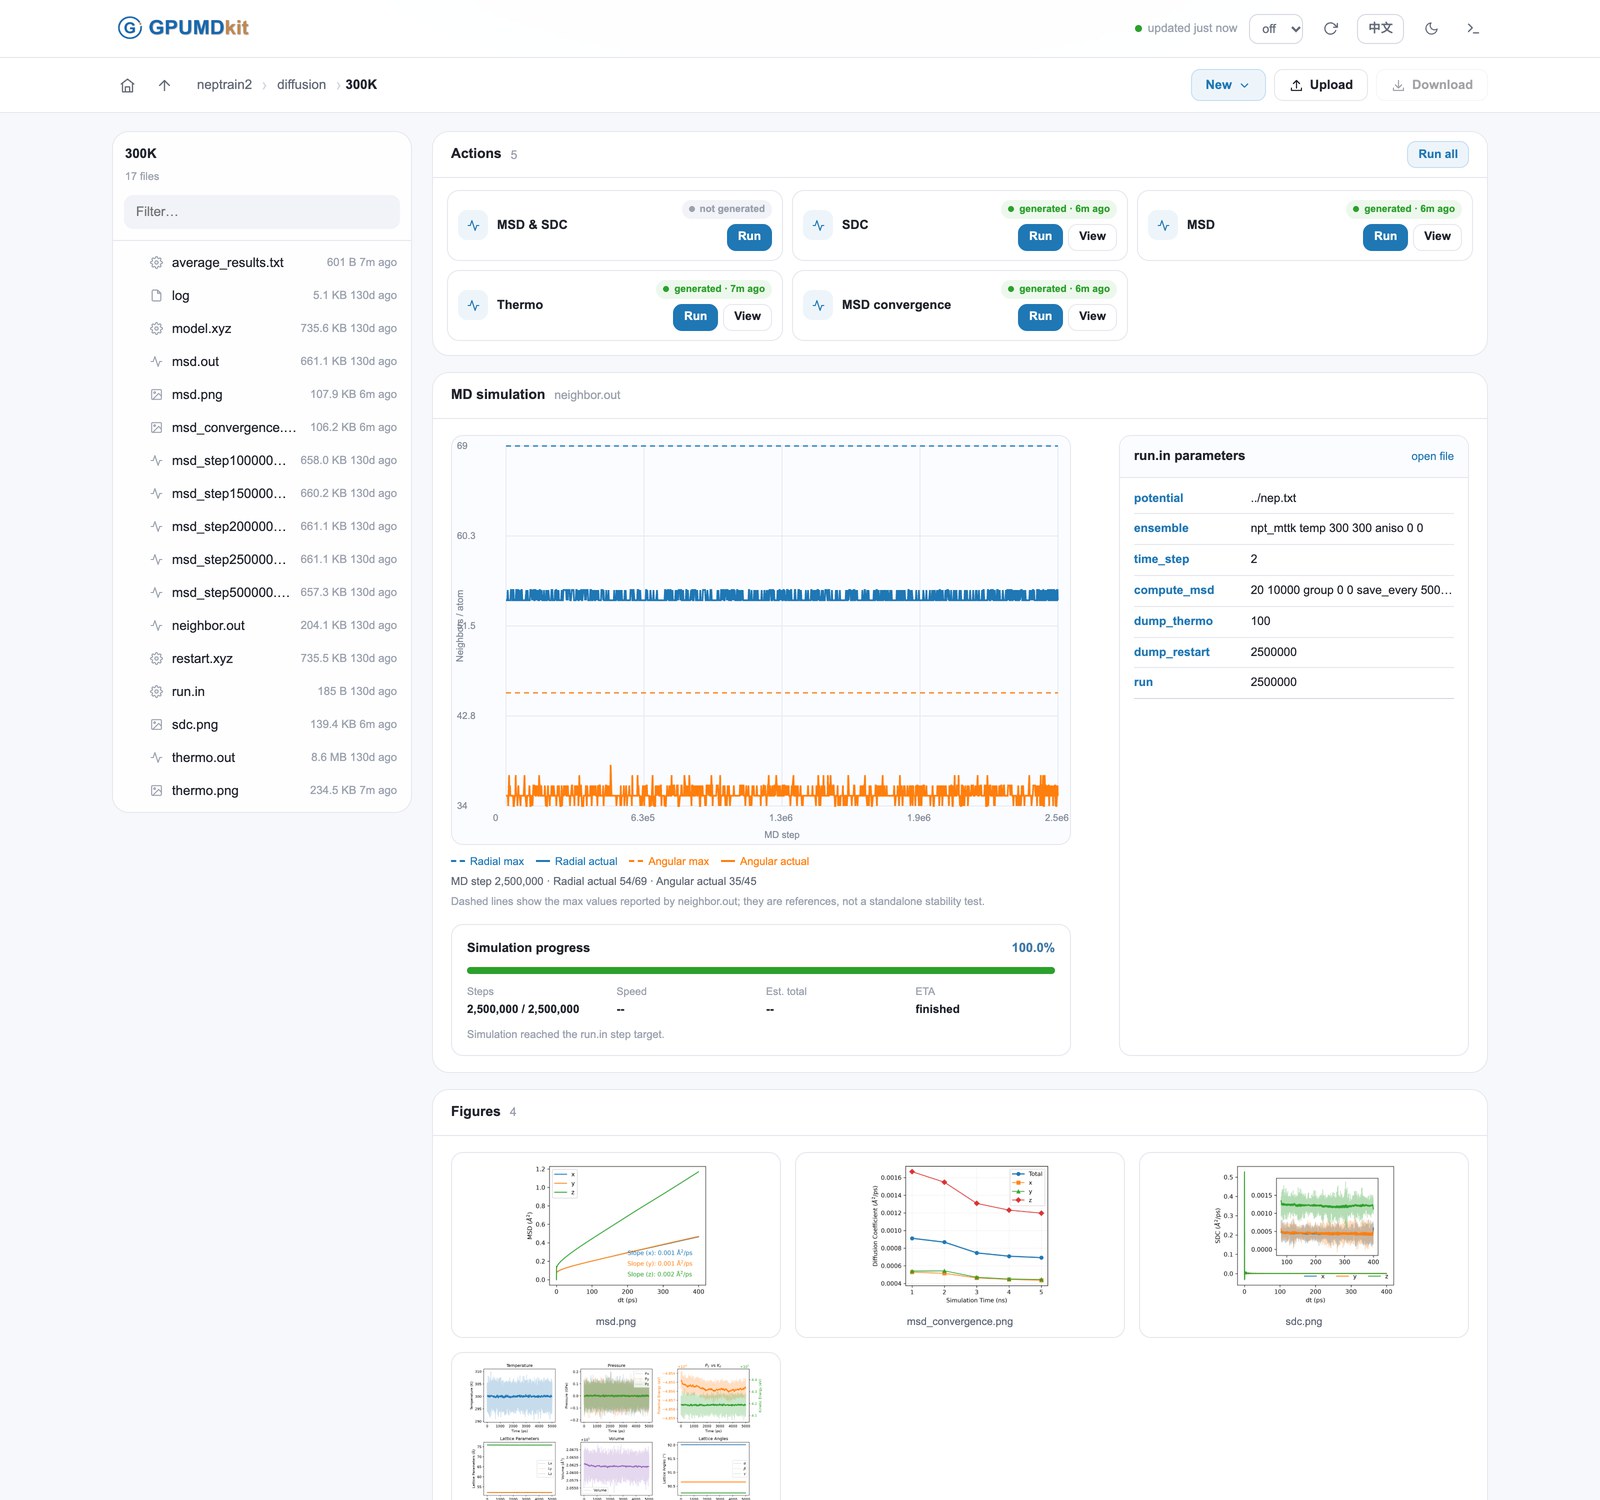View the Thermo action result

[747, 317]
